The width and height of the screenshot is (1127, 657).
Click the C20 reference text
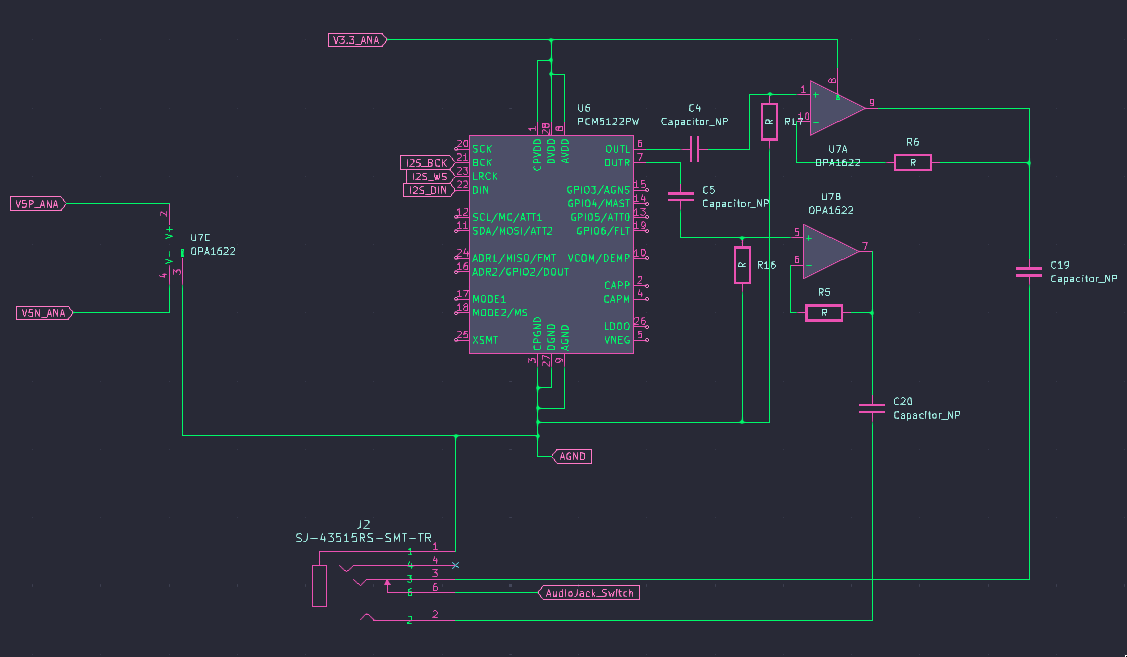pyautogui.click(x=903, y=401)
